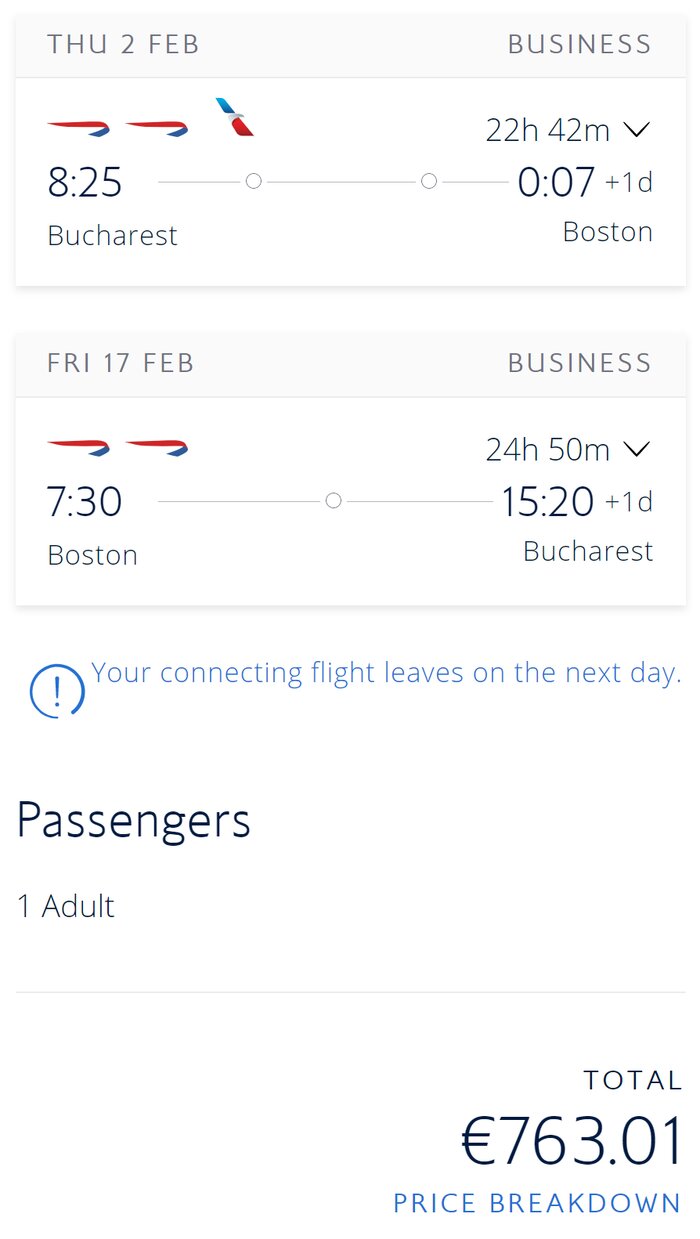Image resolution: width=700 pixels, height=1239 pixels.
Task: Expand the 24h 50m flight details chevron
Action: click(x=637, y=450)
